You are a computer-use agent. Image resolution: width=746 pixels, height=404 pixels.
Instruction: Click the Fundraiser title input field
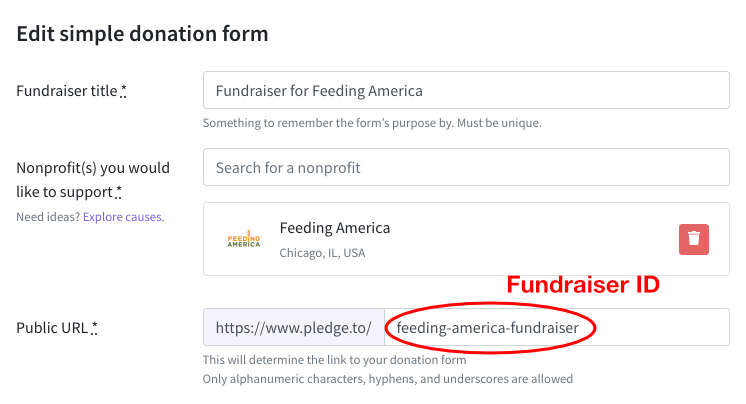click(466, 91)
